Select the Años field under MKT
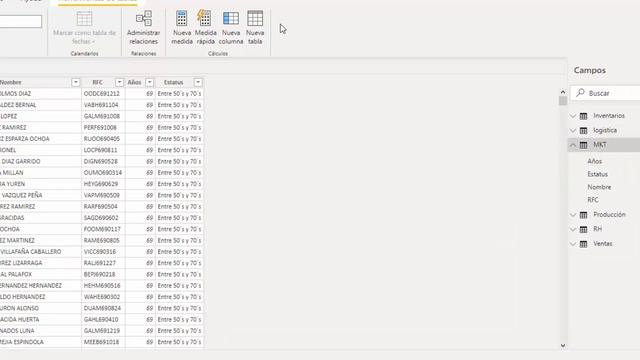This screenshot has height=360, width=640. coord(594,161)
